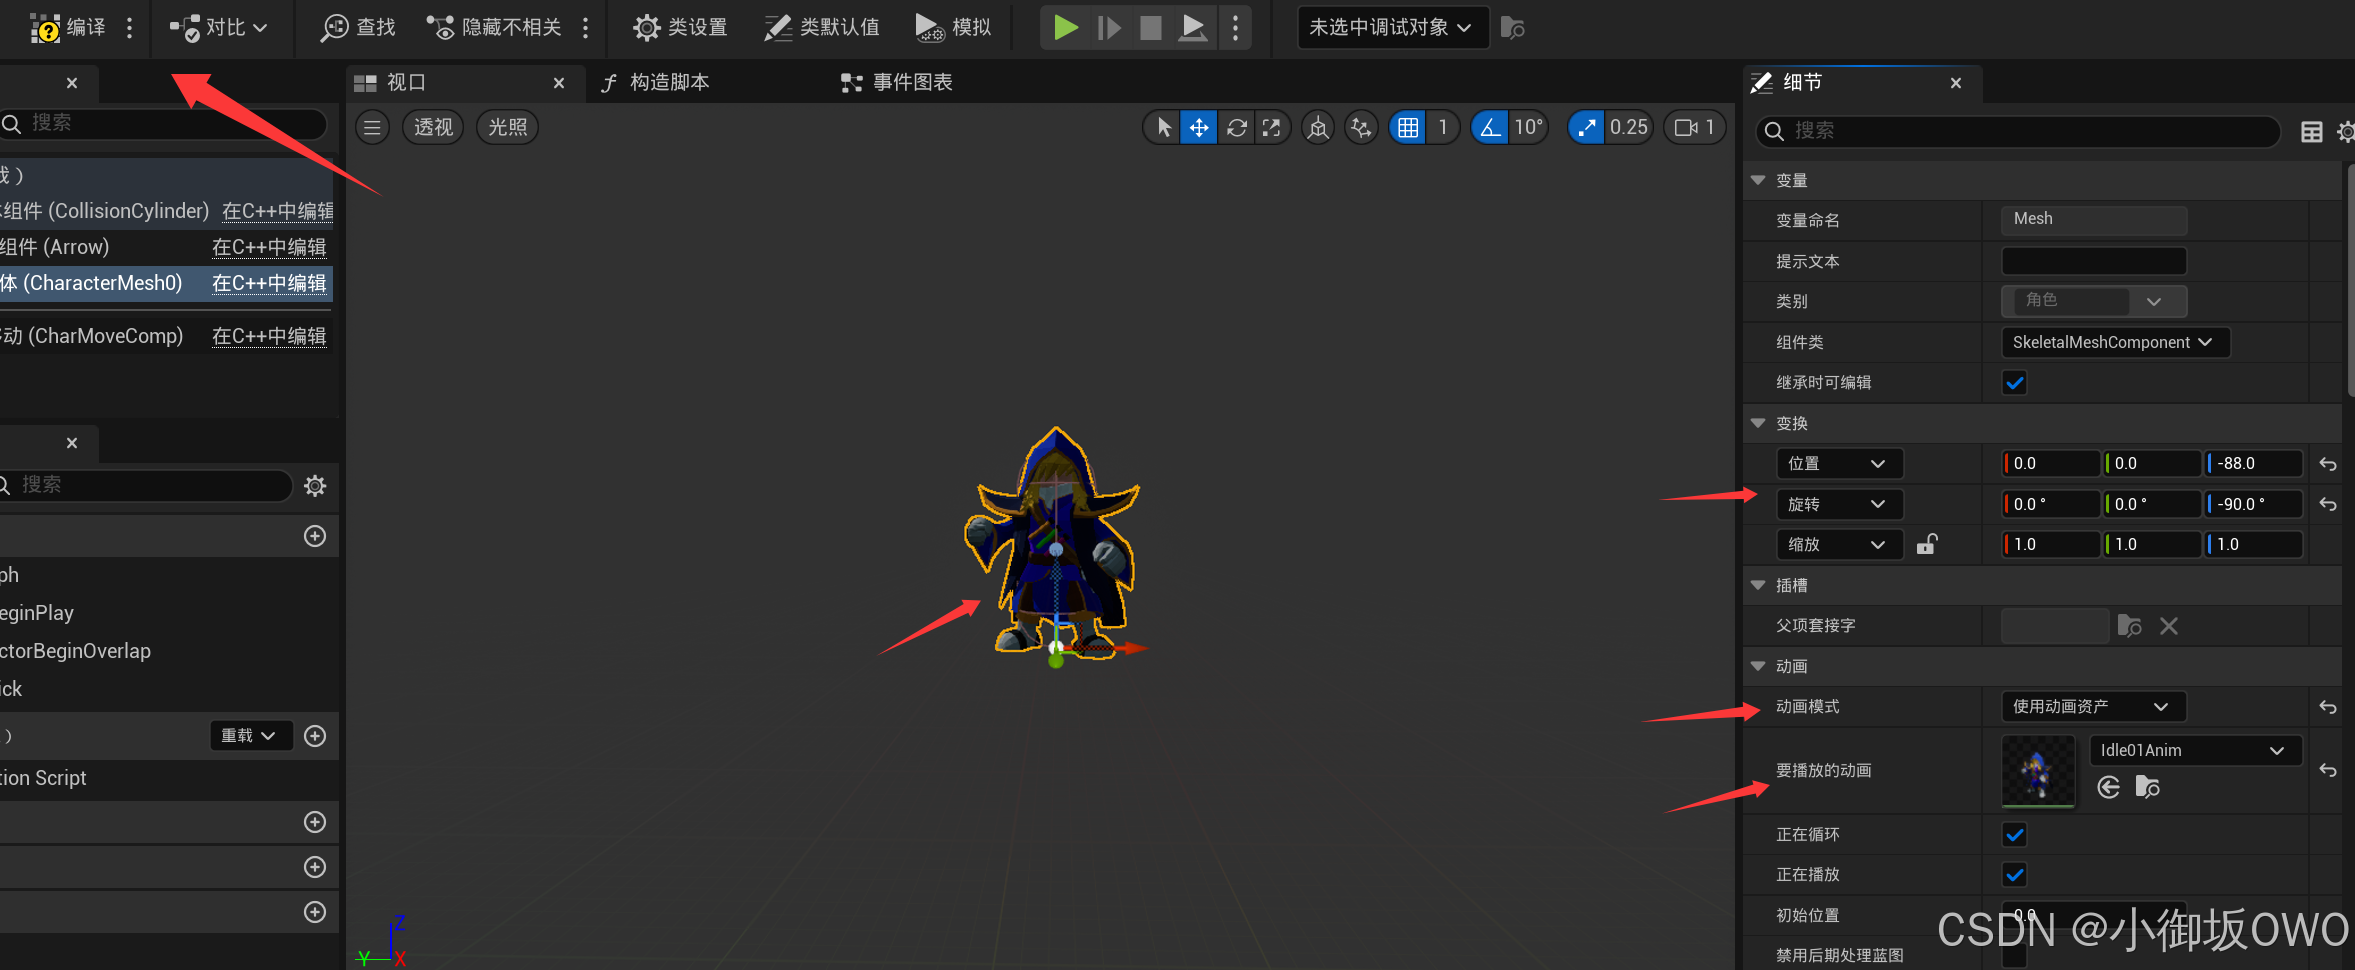Open Animation Mode dropdown 使用动画资产
The height and width of the screenshot is (970, 2355).
coord(2093,706)
